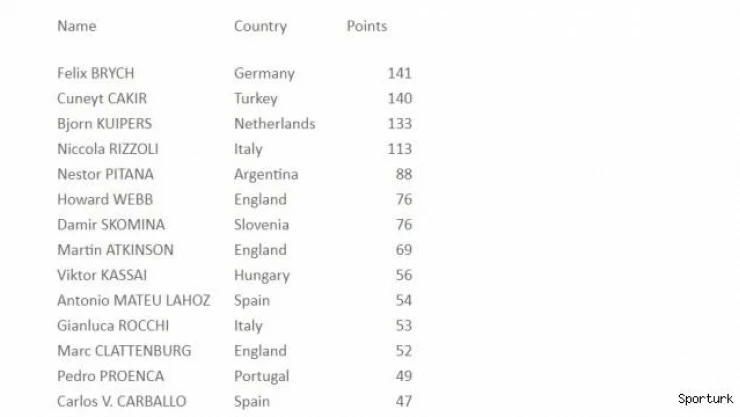Click the Country column header
The width and height of the screenshot is (740, 417).
260,26
